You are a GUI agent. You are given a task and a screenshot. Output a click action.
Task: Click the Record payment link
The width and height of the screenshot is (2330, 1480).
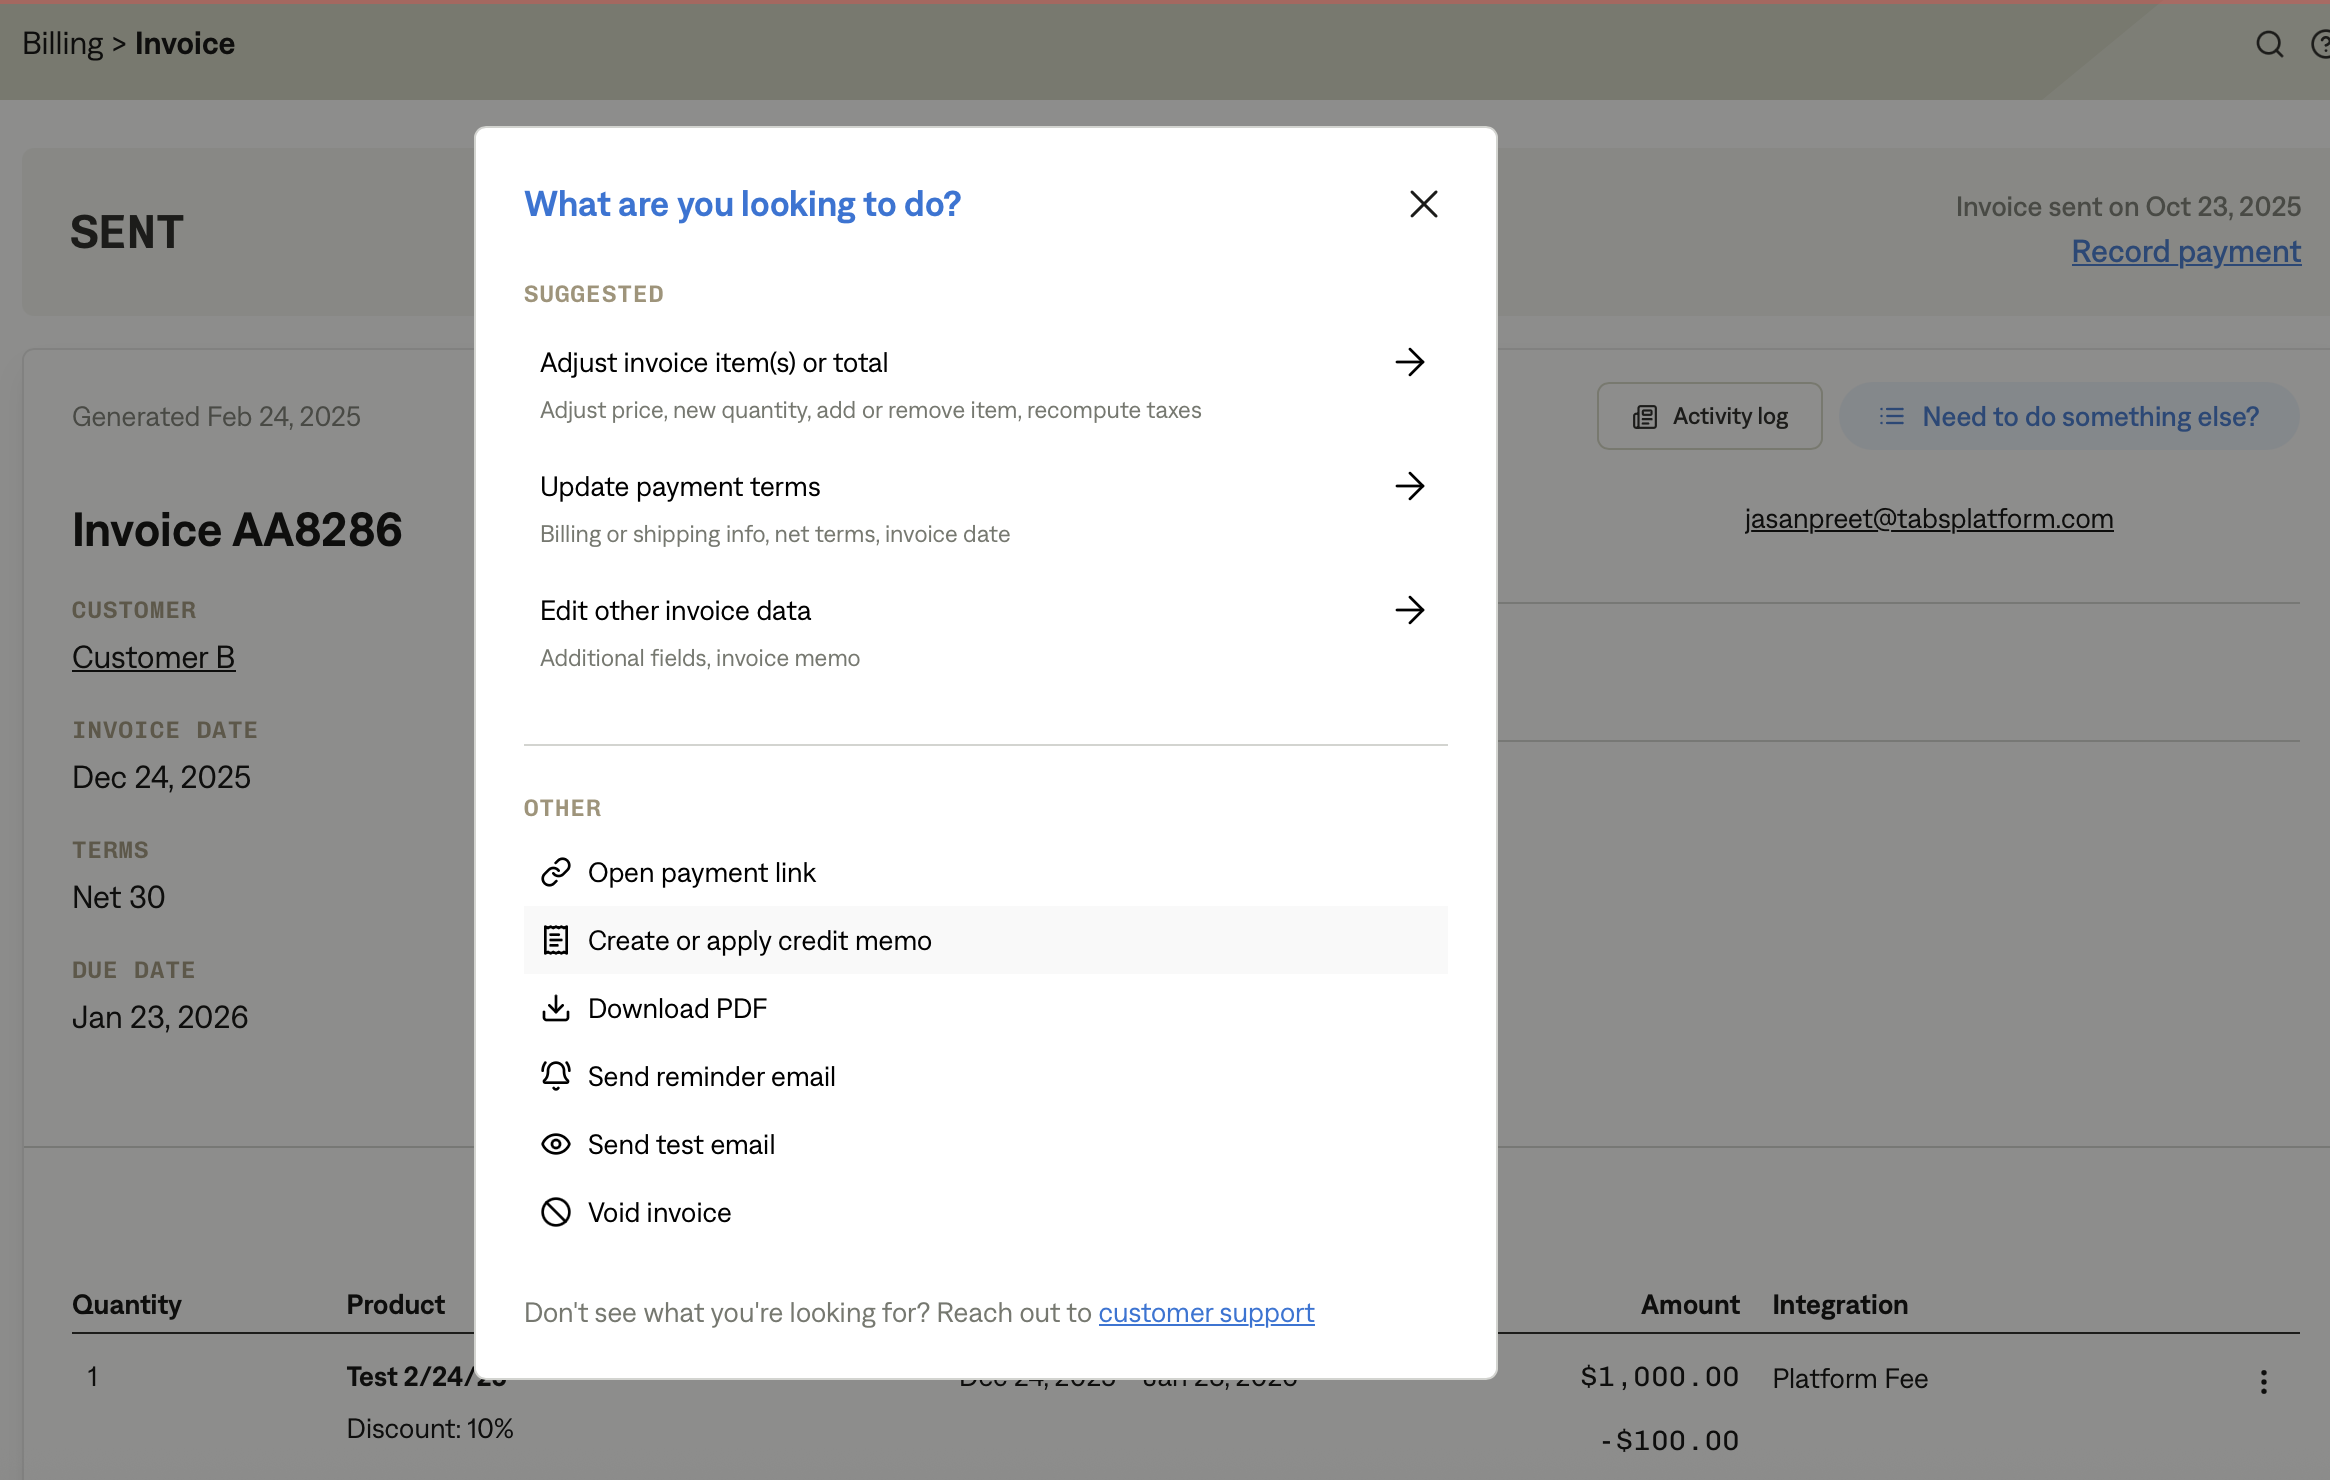point(2186,251)
